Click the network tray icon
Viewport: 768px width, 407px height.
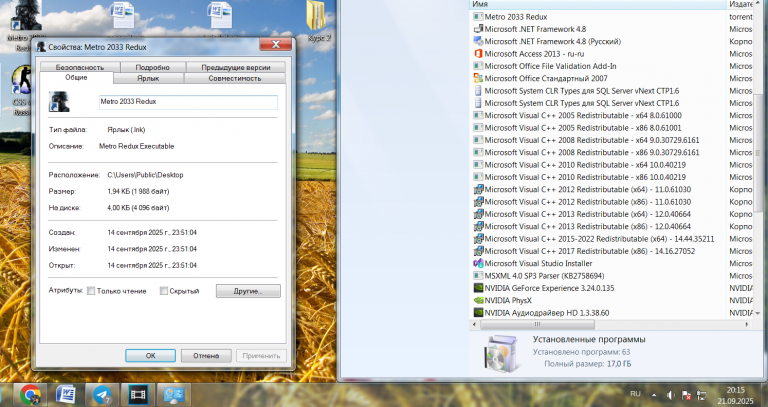(x=702, y=395)
